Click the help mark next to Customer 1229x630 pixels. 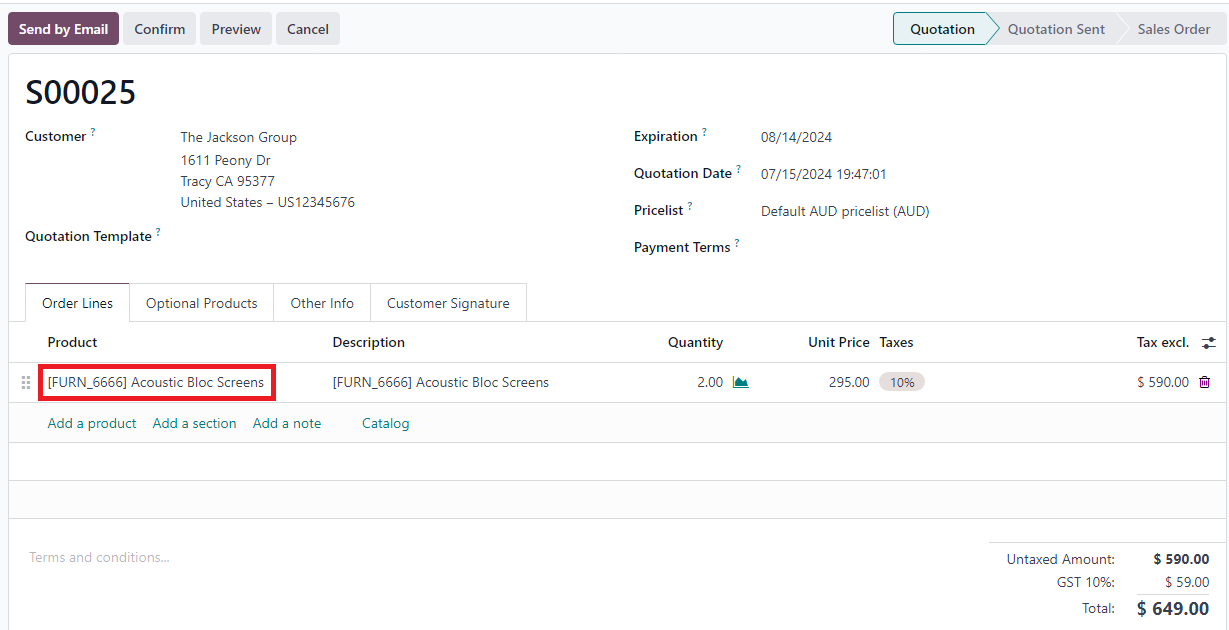click(x=93, y=132)
